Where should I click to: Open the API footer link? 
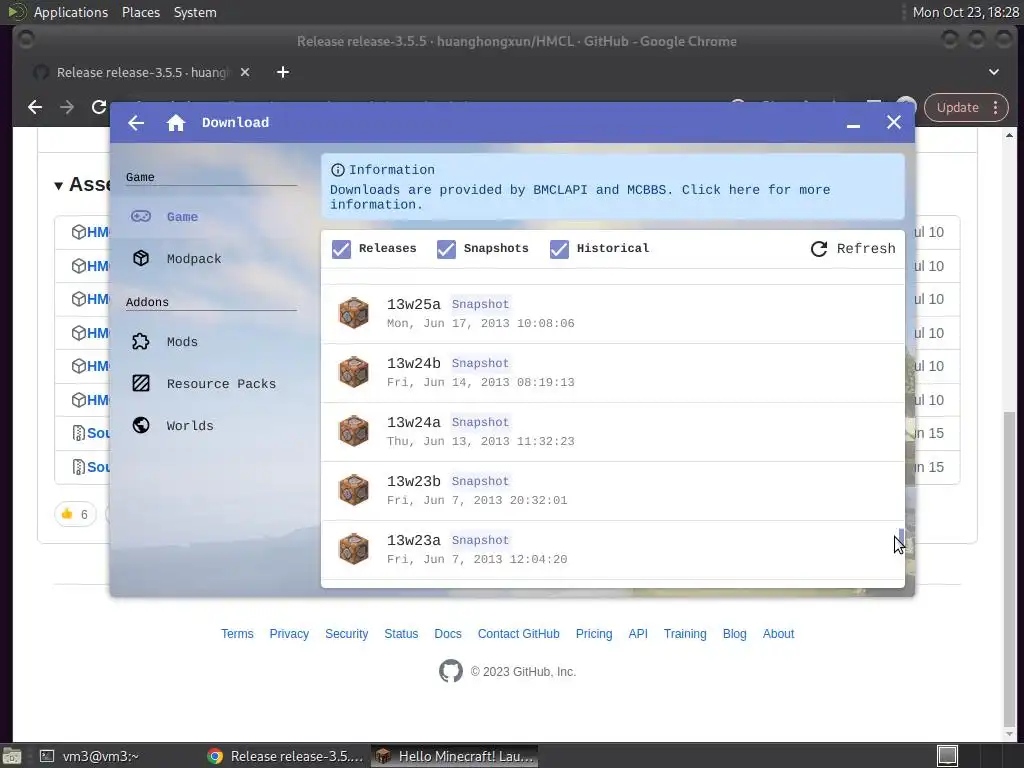(638, 633)
